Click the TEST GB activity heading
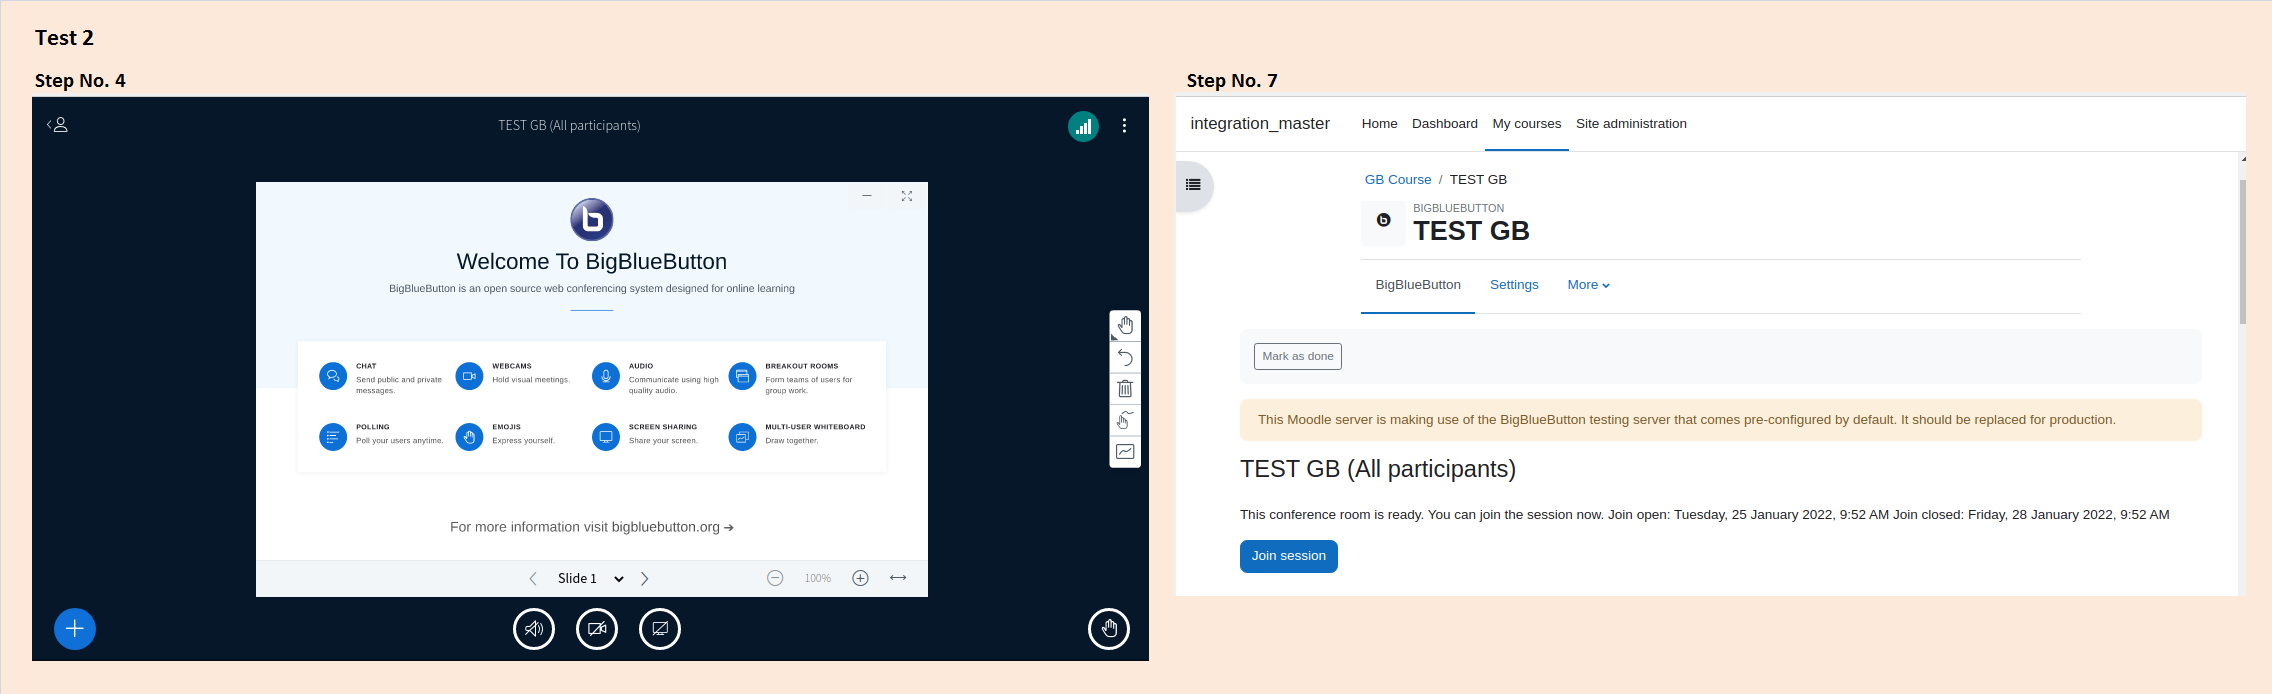 (1471, 231)
